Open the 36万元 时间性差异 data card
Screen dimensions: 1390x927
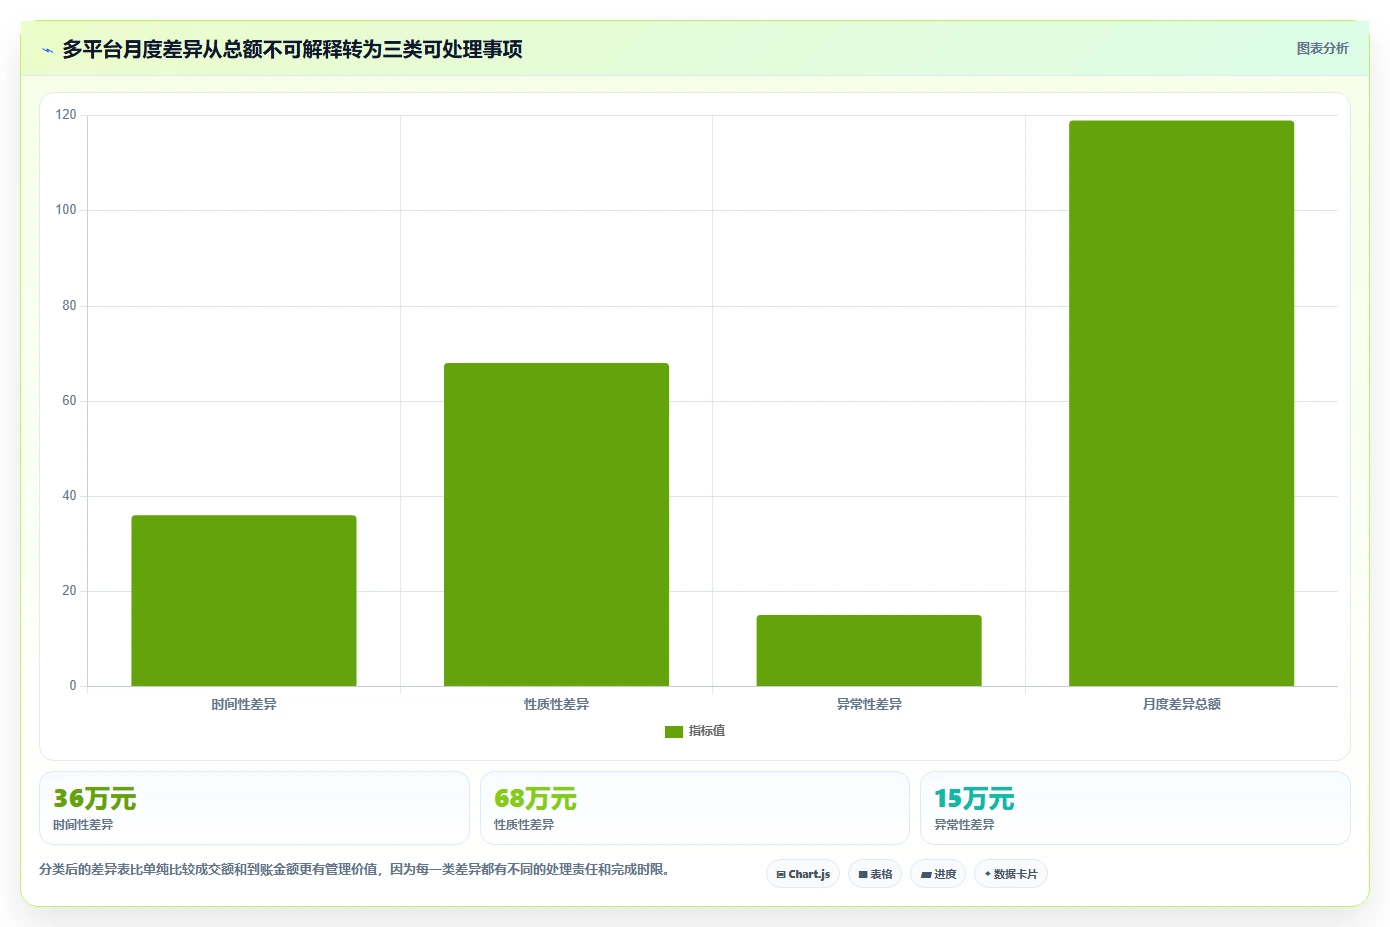(254, 808)
